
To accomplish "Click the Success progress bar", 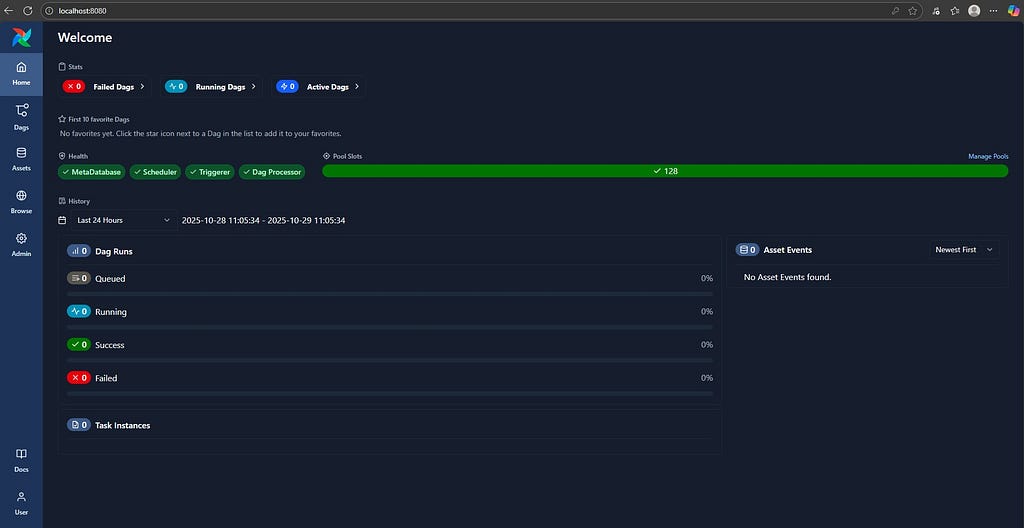I will pos(390,360).
